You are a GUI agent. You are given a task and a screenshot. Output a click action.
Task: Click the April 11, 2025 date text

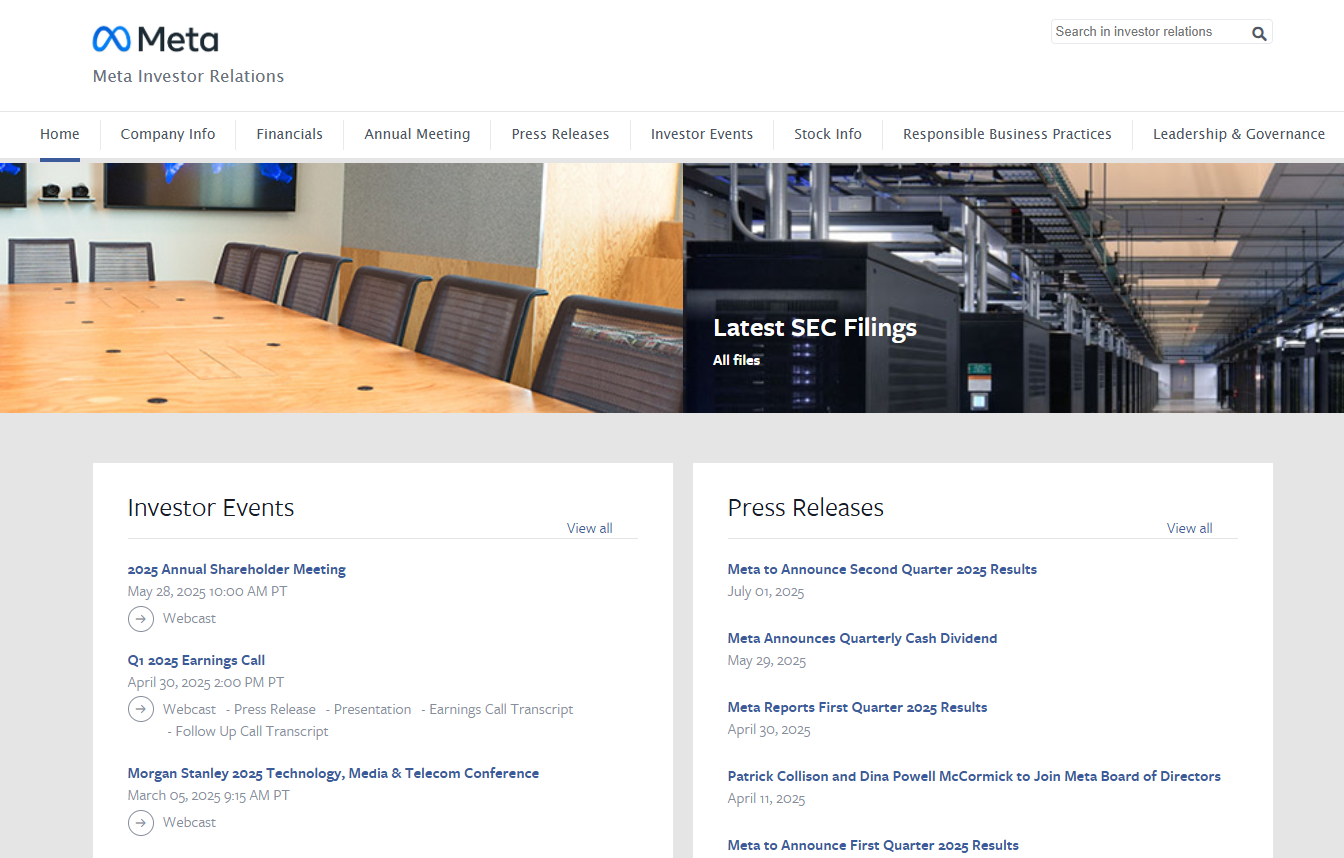(767, 799)
